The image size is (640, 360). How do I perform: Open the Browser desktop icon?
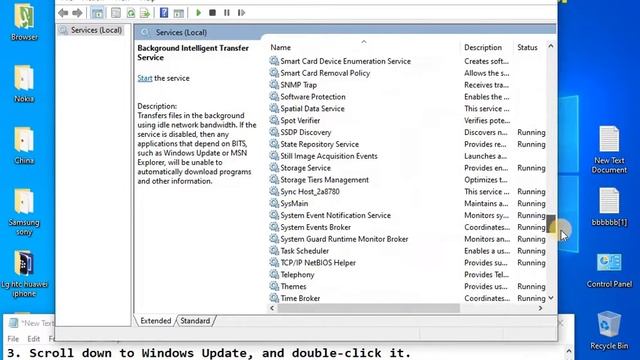pos(24,22)
